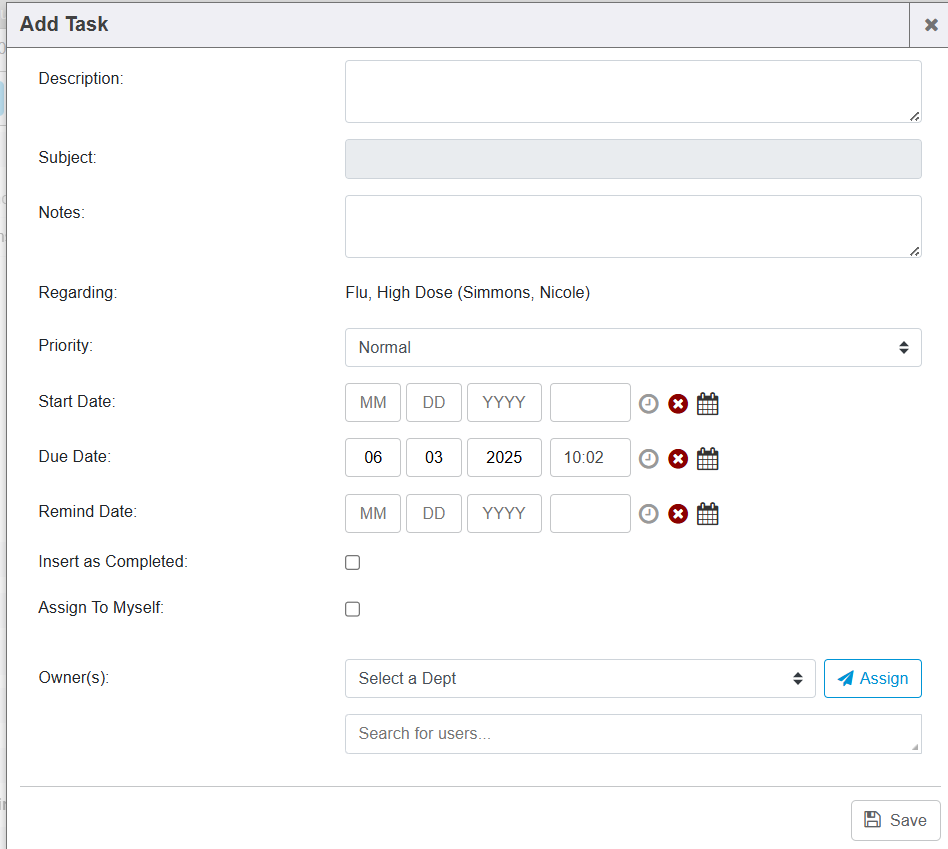Enable Assign To Myself checkbox
The height and width of the screenshot is (849, 948).
(x=353, y=609)
